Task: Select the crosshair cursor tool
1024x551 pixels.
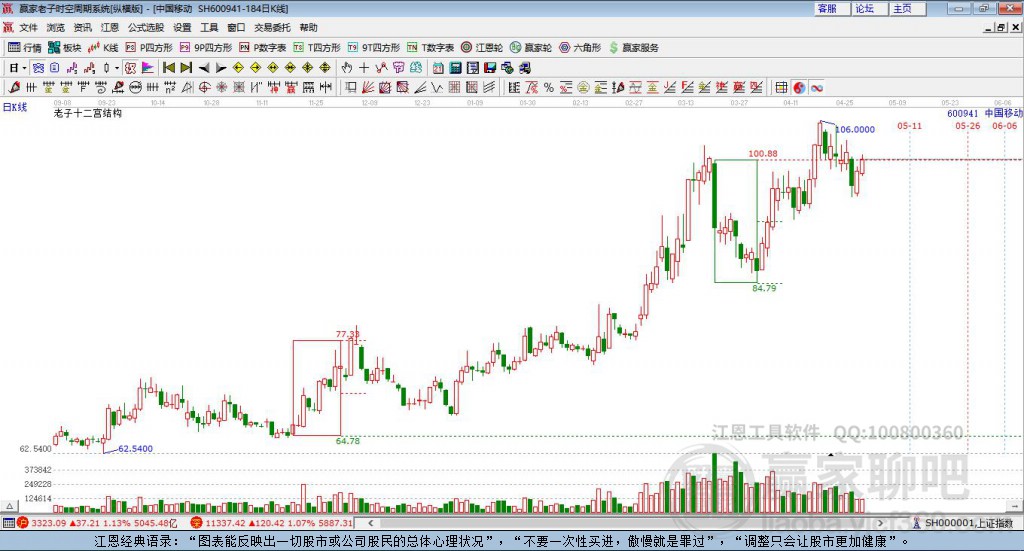Action: pyautogui.click(x=364, y=68)
